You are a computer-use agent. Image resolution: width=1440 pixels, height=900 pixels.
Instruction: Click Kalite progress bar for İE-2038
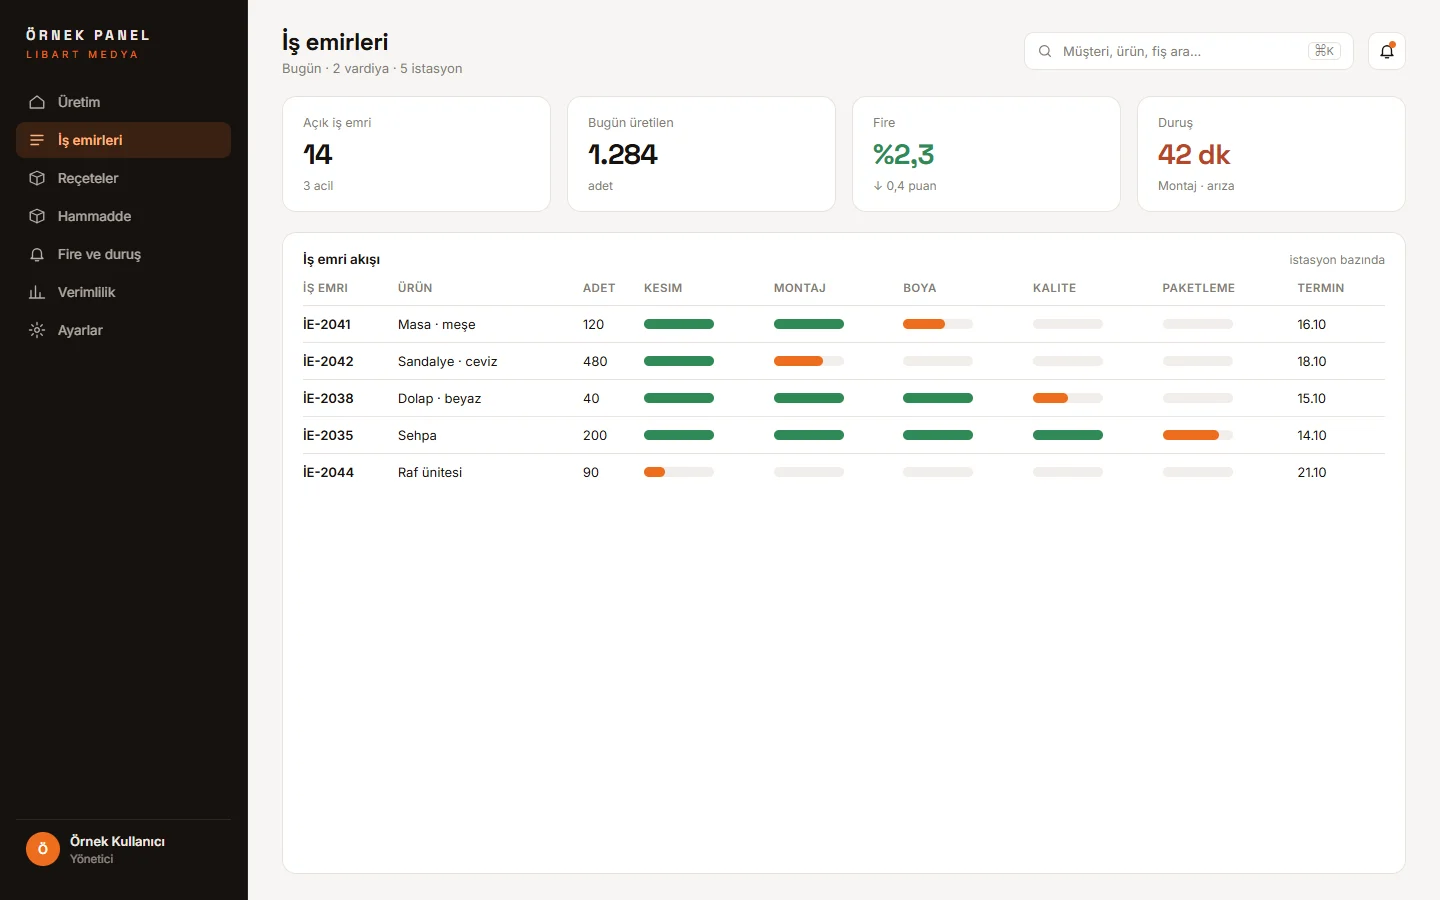[1068, 398]
